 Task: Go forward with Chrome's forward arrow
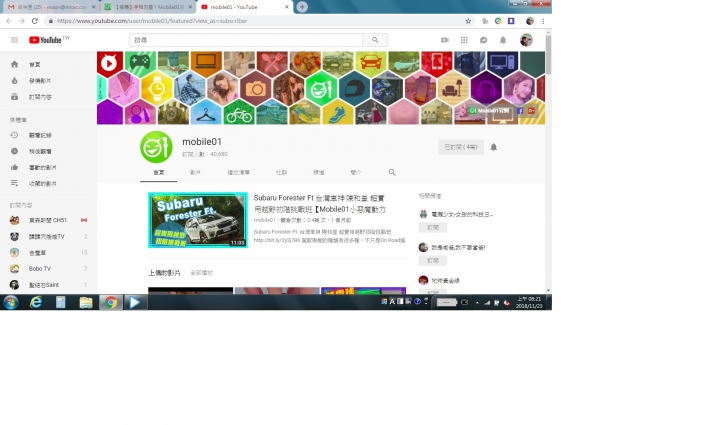click(x=22, y=21)
